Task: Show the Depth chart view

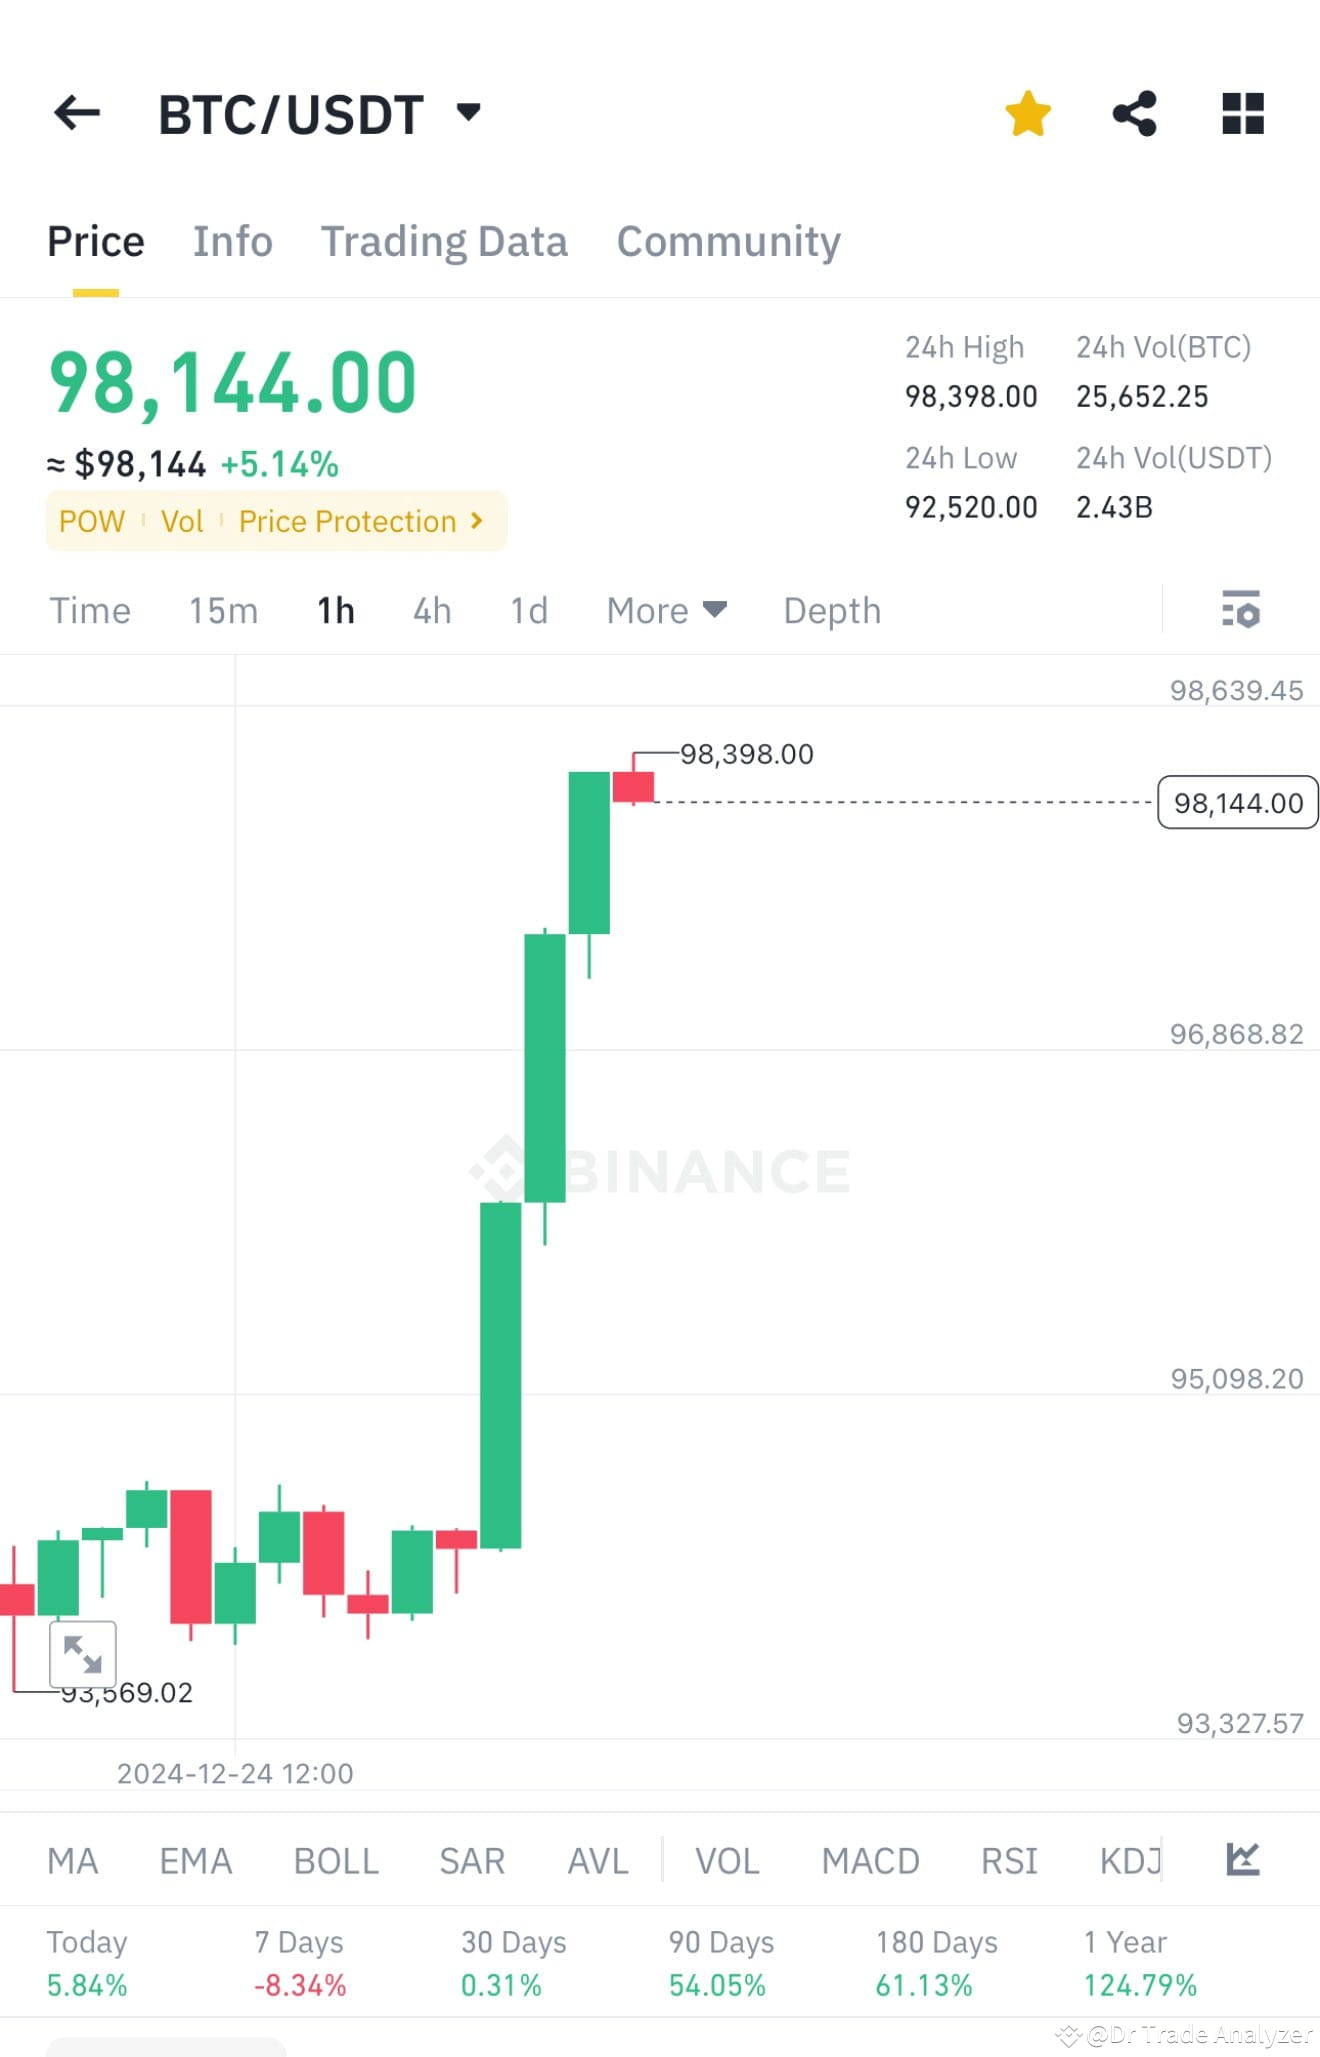Action: click(832, 610)
